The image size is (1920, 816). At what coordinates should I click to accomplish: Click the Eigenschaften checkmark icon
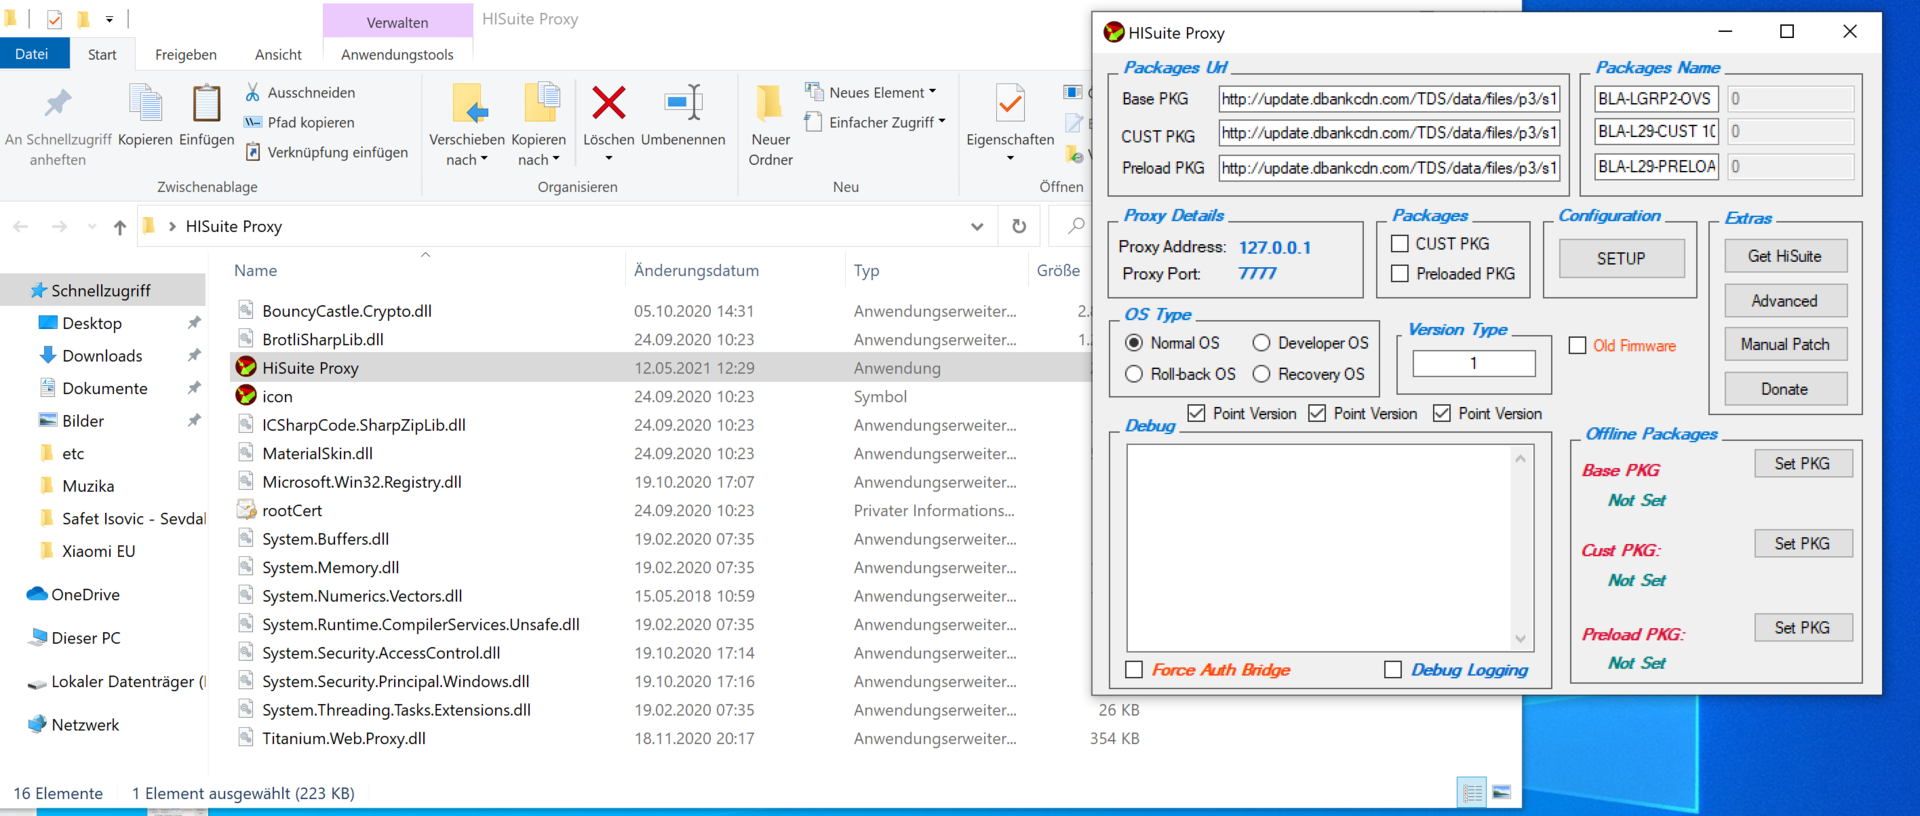coord(1010,104)
